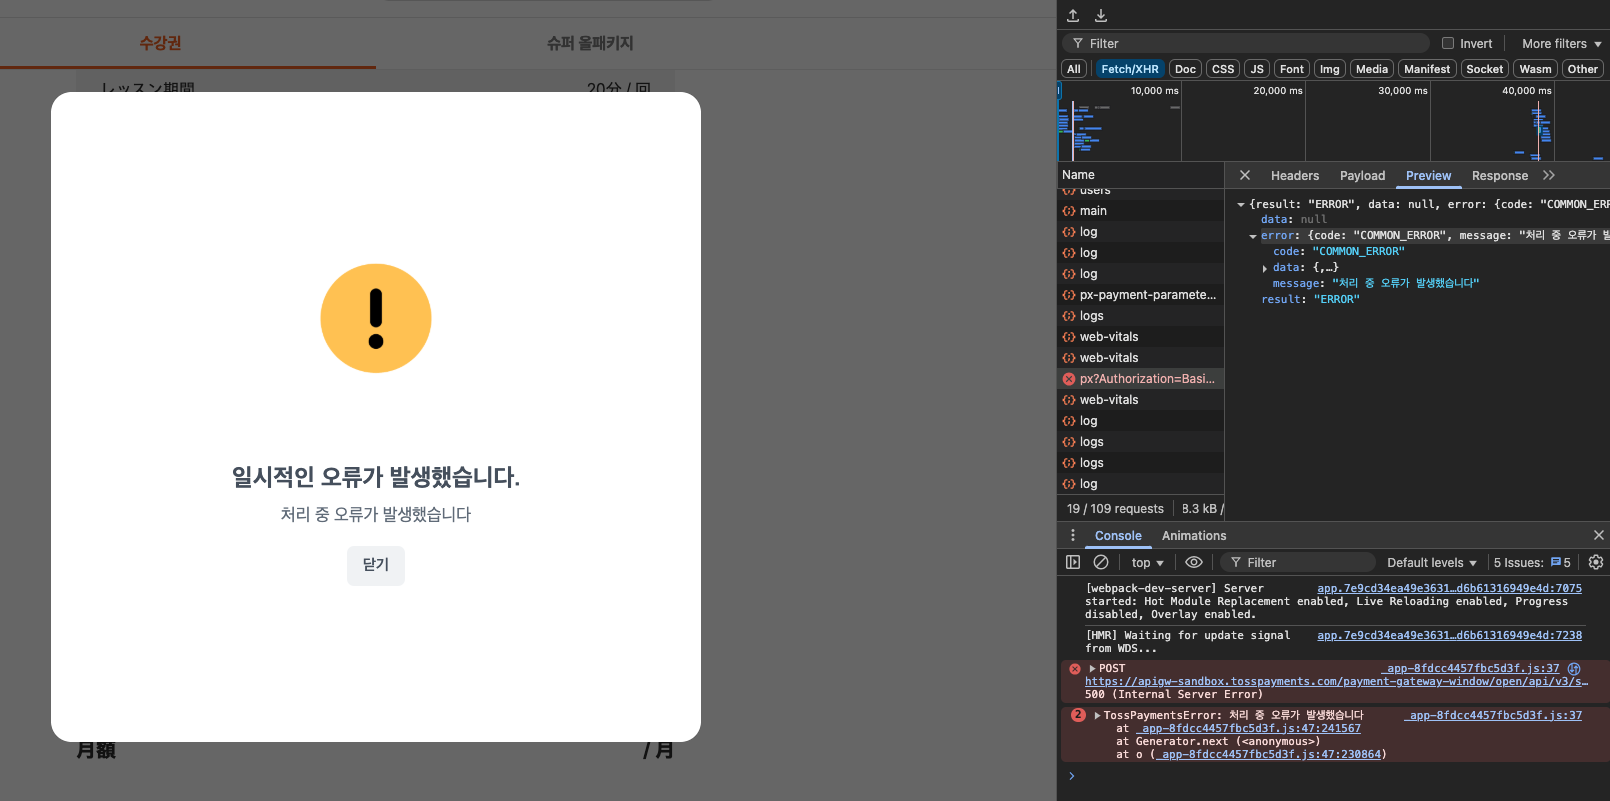Open the Default levels dropdown
Screen dimensions: 1610x801
pos(1432,562)
